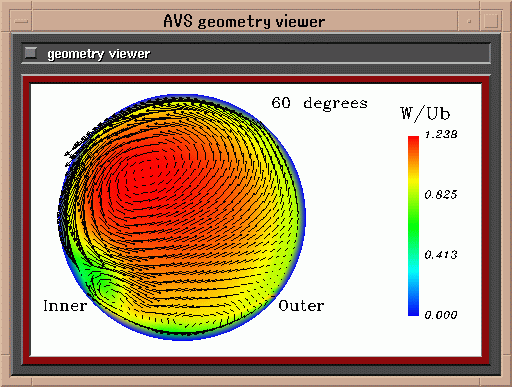512x387 pixels.
Task: Select the geometry viewer header label
Action: coord(99,54)
